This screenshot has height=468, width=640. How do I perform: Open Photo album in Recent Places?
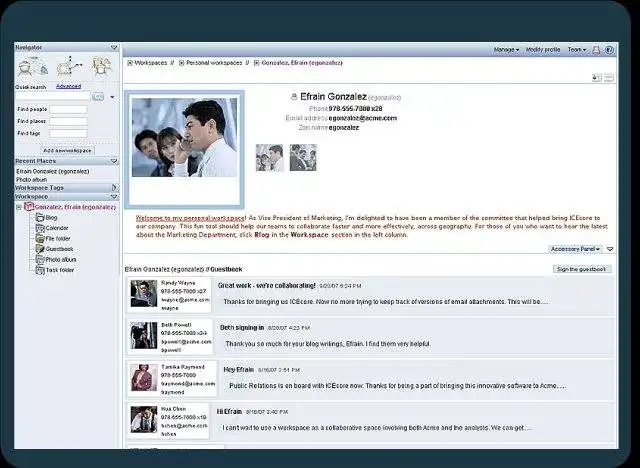click(31, 180)
